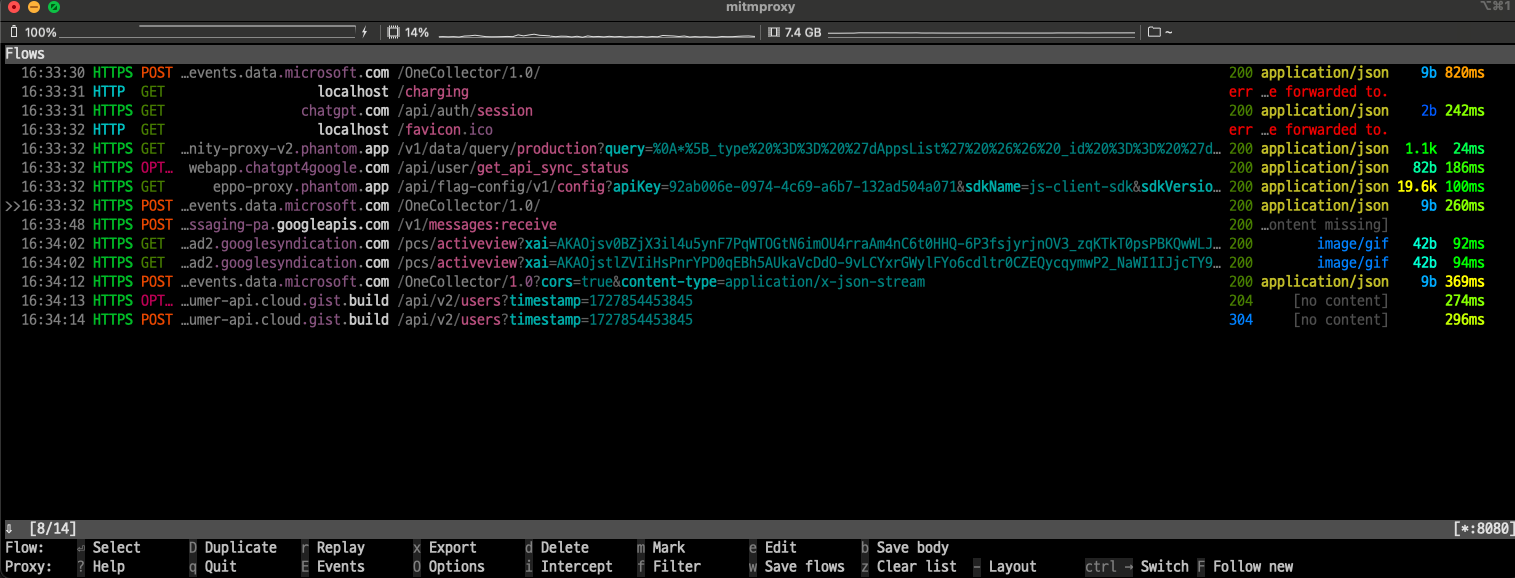Click the memory icon beside 7.4 GB
1515x578 pixels.
pyautogui.click(x=773, y=33)
